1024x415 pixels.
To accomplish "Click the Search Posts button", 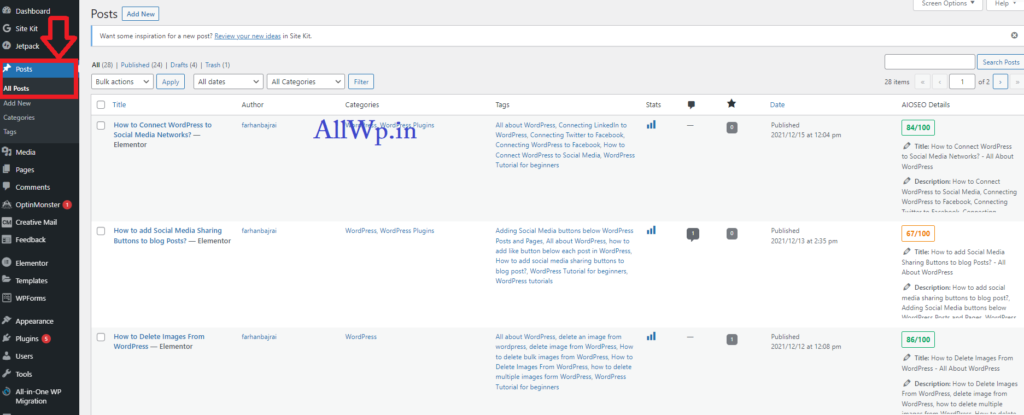I will coord(1000,62).
